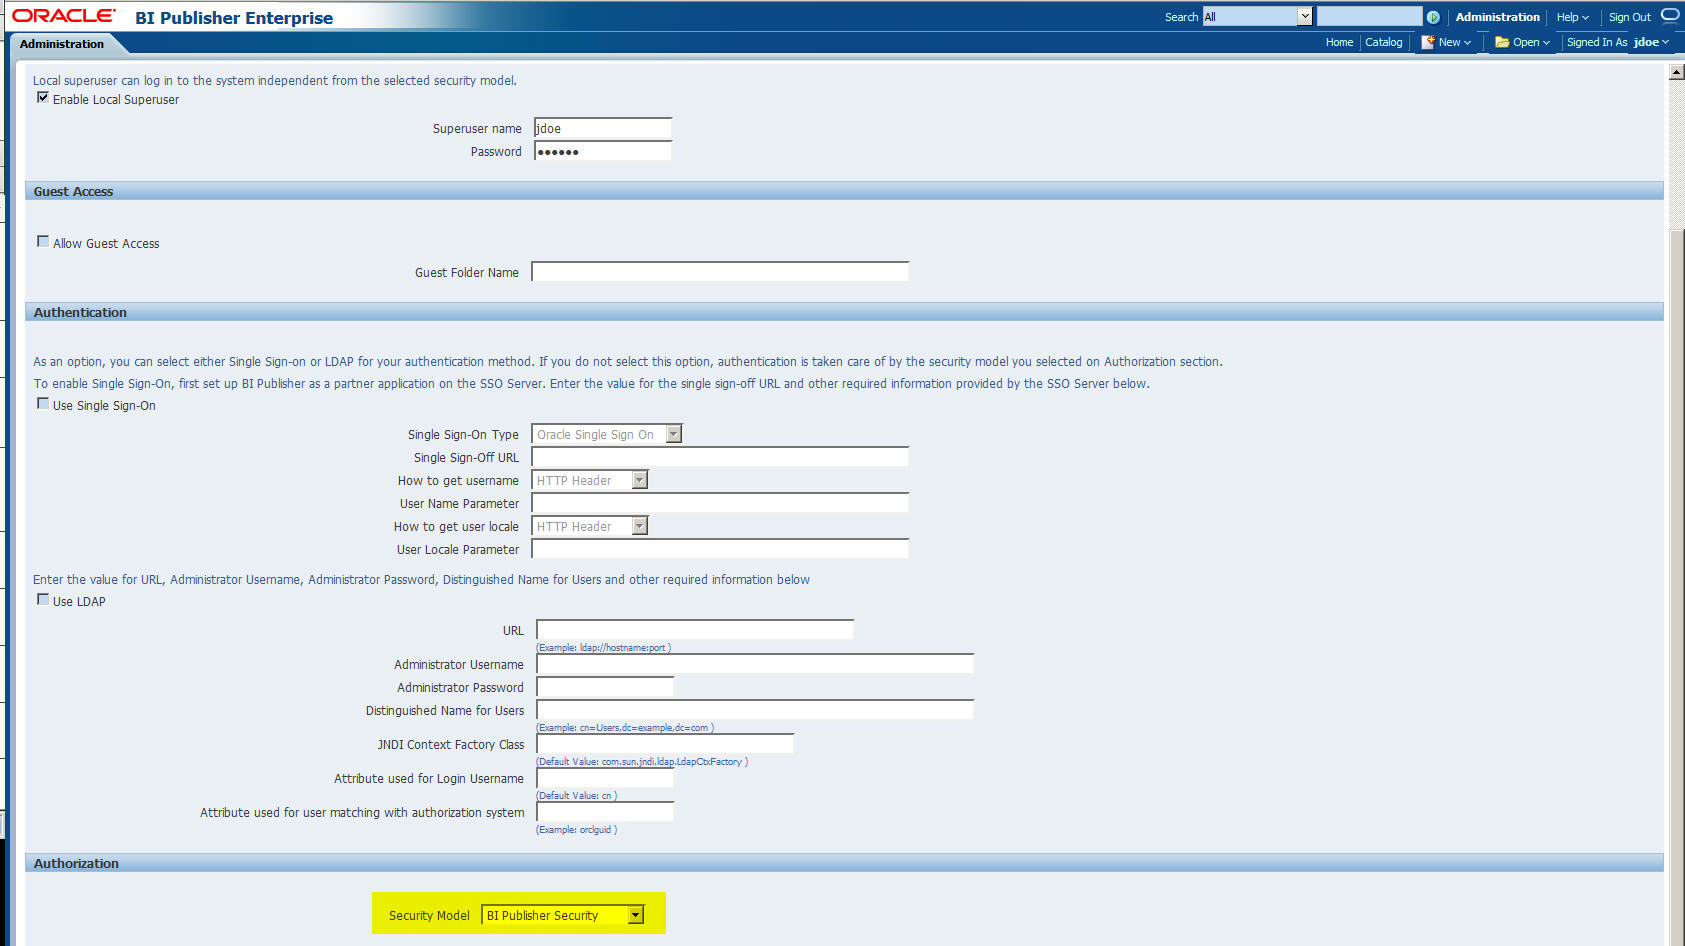The height and width of the screenshot is (946, 1685).
Task: Click the LDAP URL example hint text
Action: (x=604, y=648)
